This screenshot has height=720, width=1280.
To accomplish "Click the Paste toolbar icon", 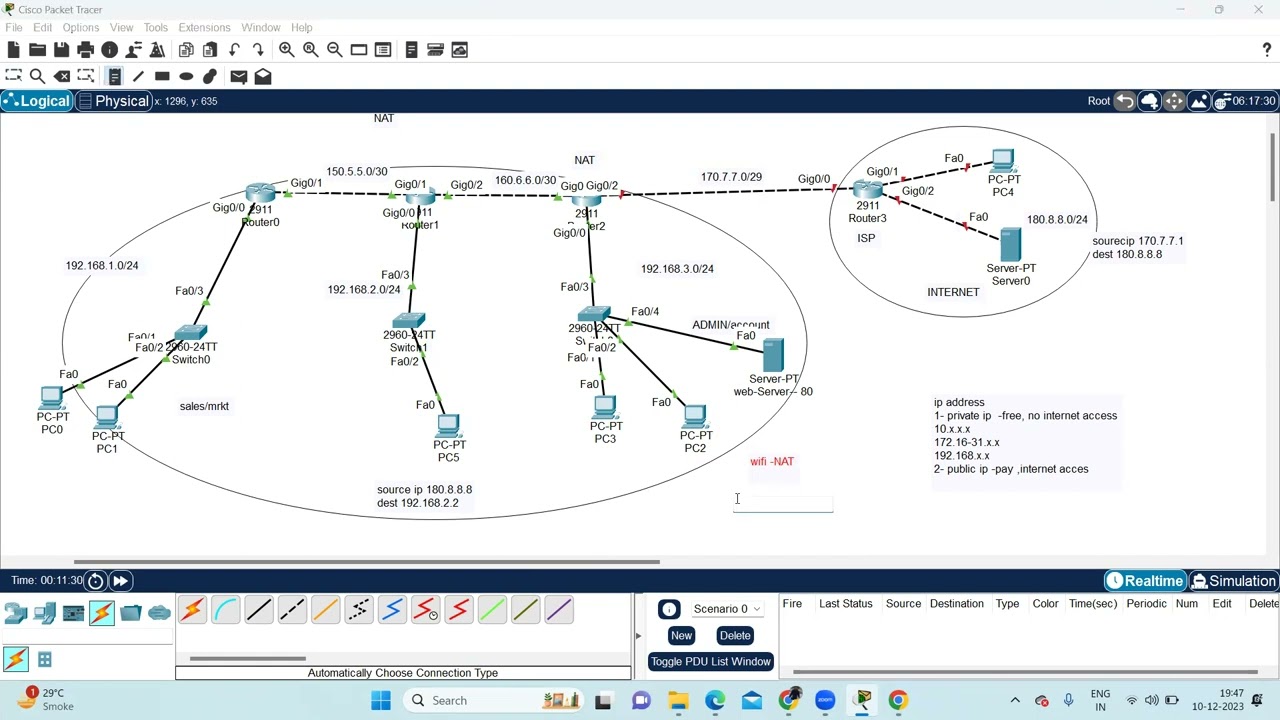I will pos(210,49).
